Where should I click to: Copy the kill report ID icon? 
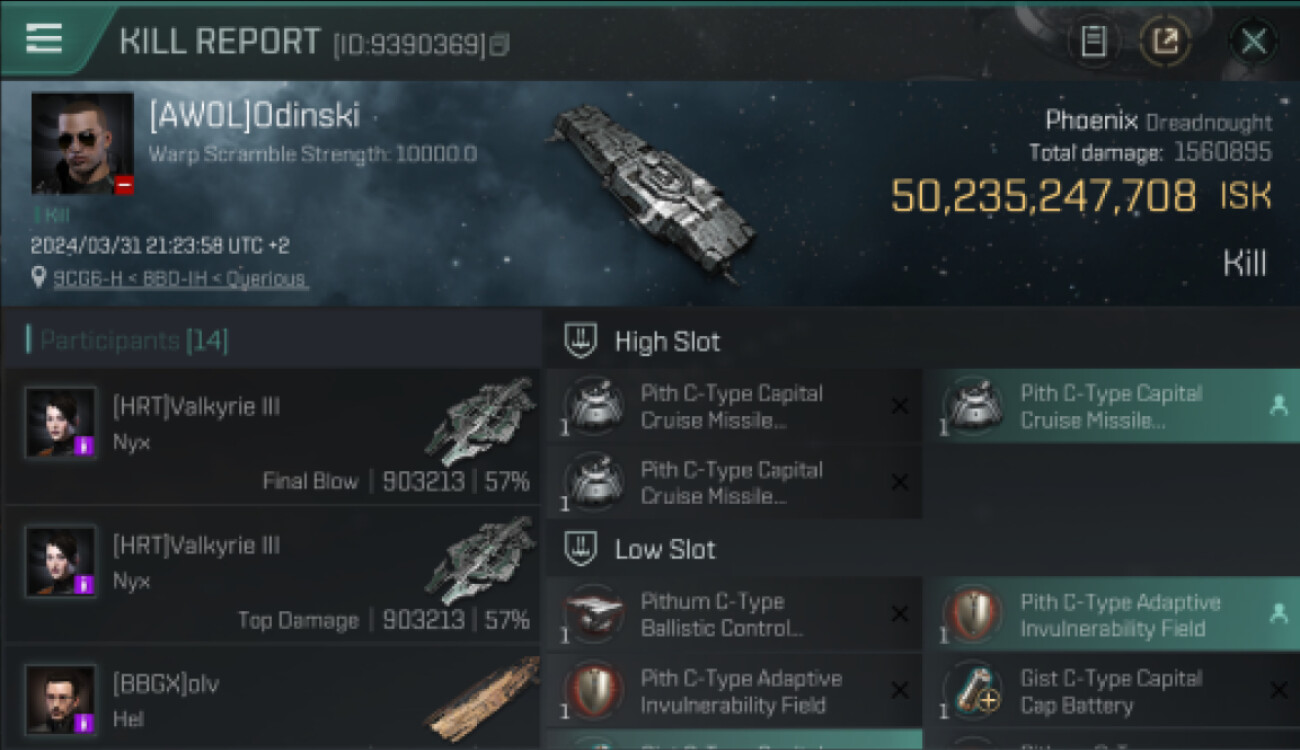pyautogui.click(x=499, y=44)
